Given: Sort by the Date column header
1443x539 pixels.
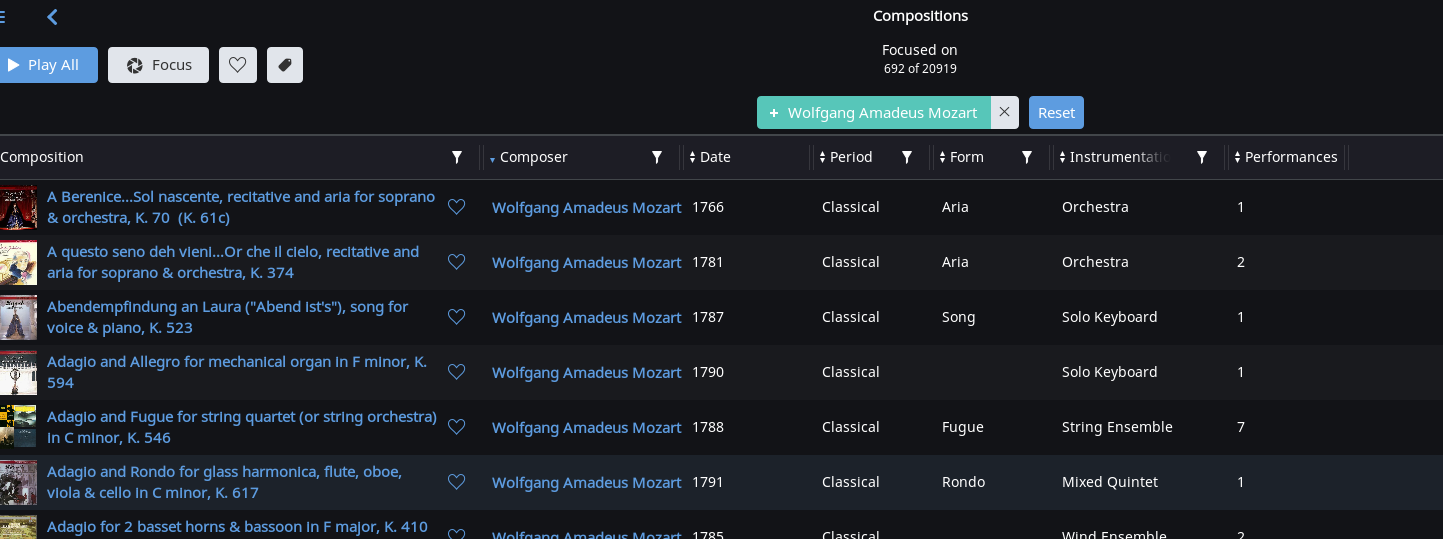Looking at the screenshot, I should 715,157.
